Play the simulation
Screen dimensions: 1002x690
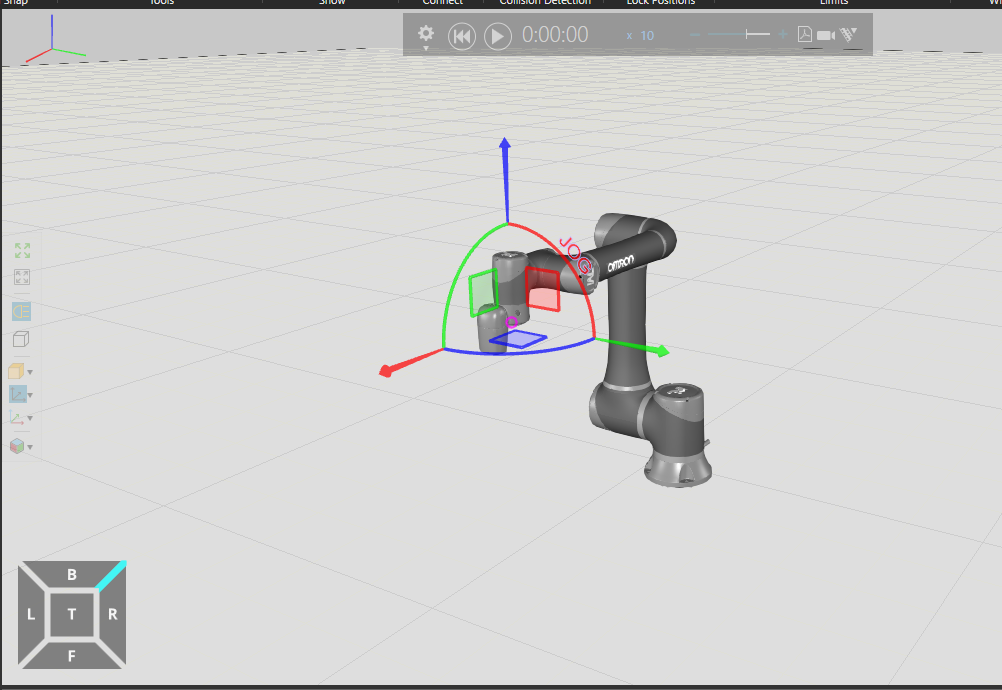coord(498,36)
